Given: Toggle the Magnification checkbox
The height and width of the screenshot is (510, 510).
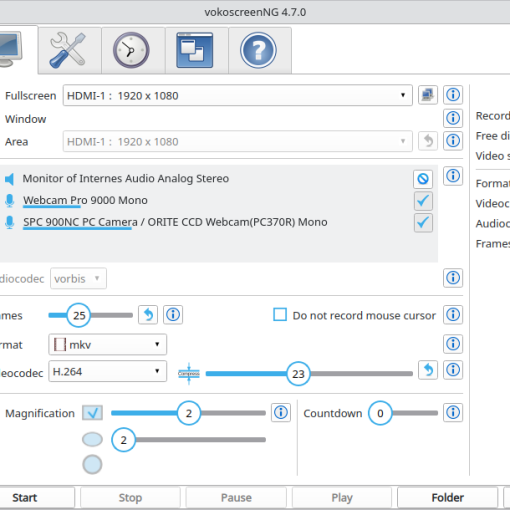Looking at the screenshot, I should (x=92, y=413).
